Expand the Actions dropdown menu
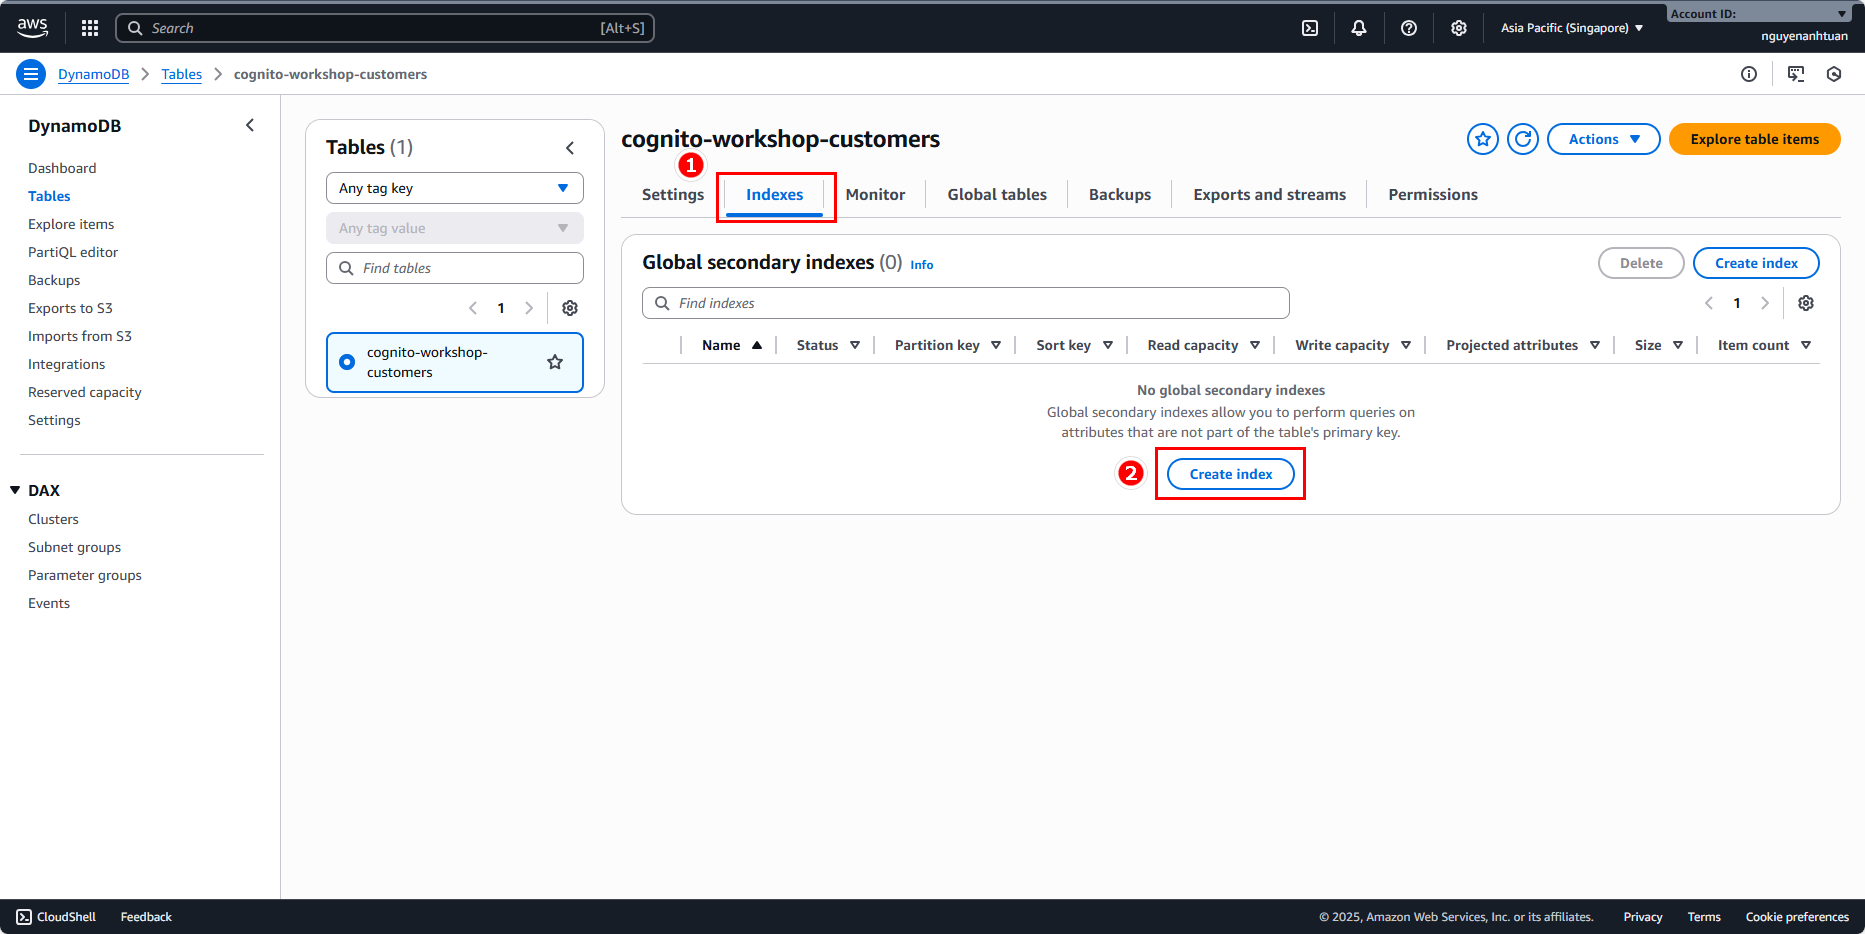1865x934 pixels. pos(1603,139)
